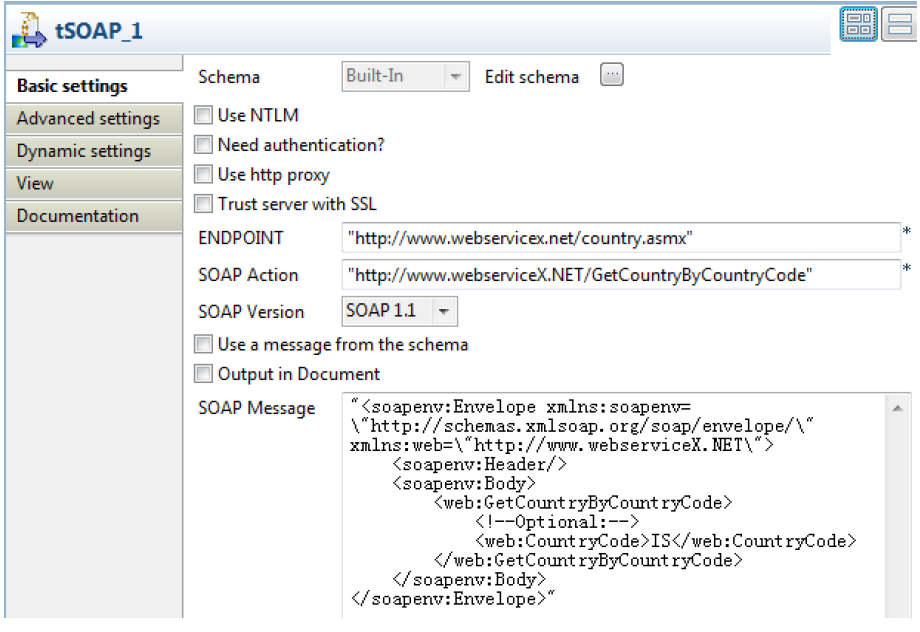This screenshot has height=632, width=920.
Task: Go to the Dynamic settings tab
Action: 84,151
